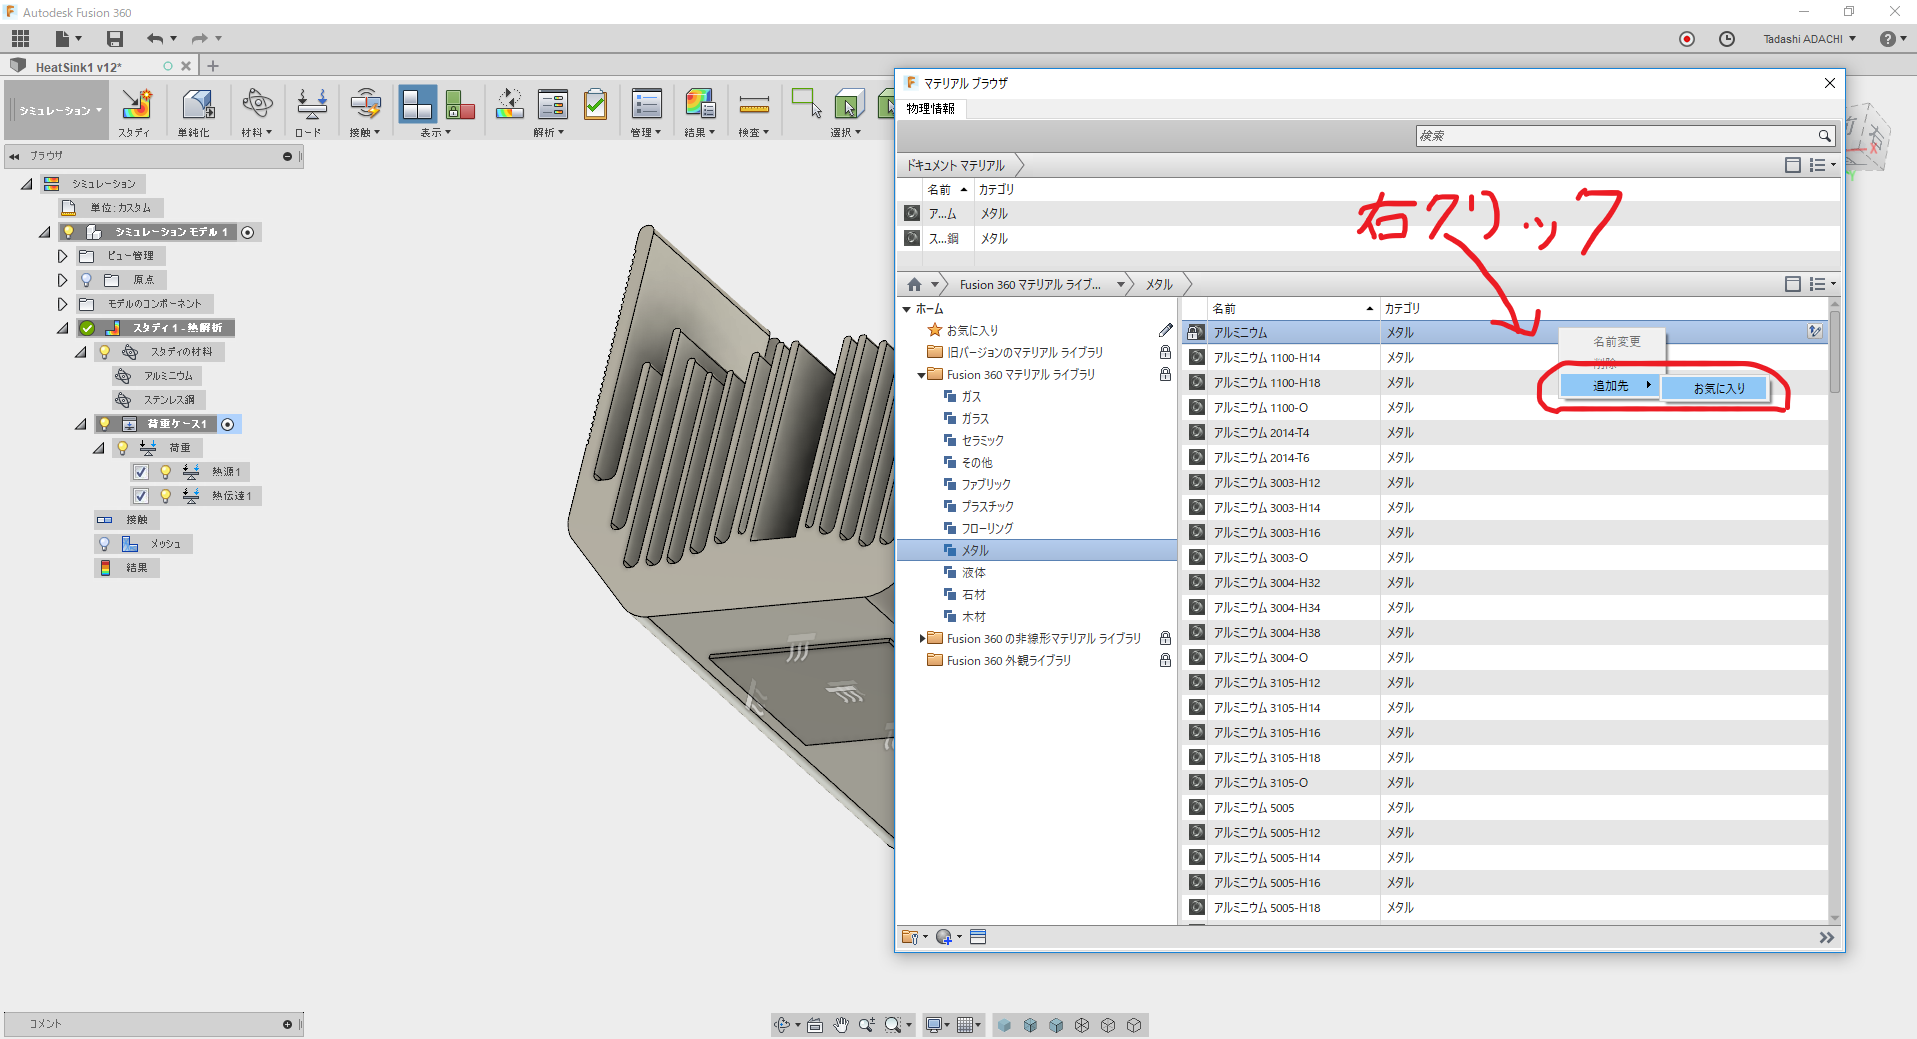Choose お気に入り in the context submenu
This screenshot has height=1039, width=1917.
pos(1717,388)
